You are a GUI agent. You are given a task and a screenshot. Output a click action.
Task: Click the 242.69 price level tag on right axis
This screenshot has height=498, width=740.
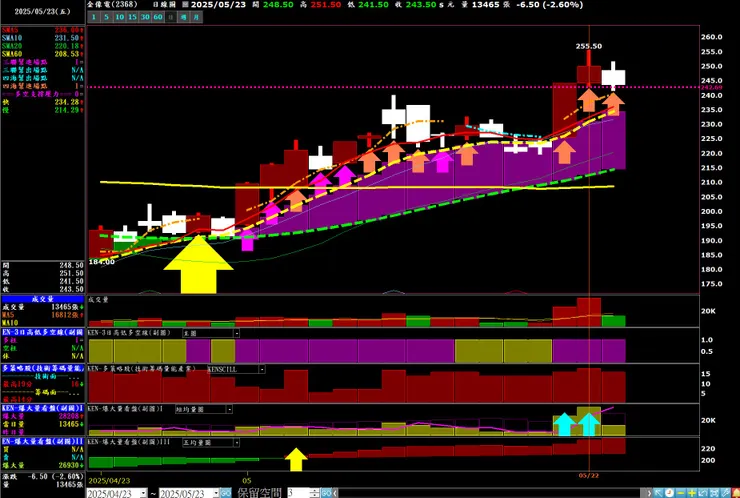tap(711, 87)
